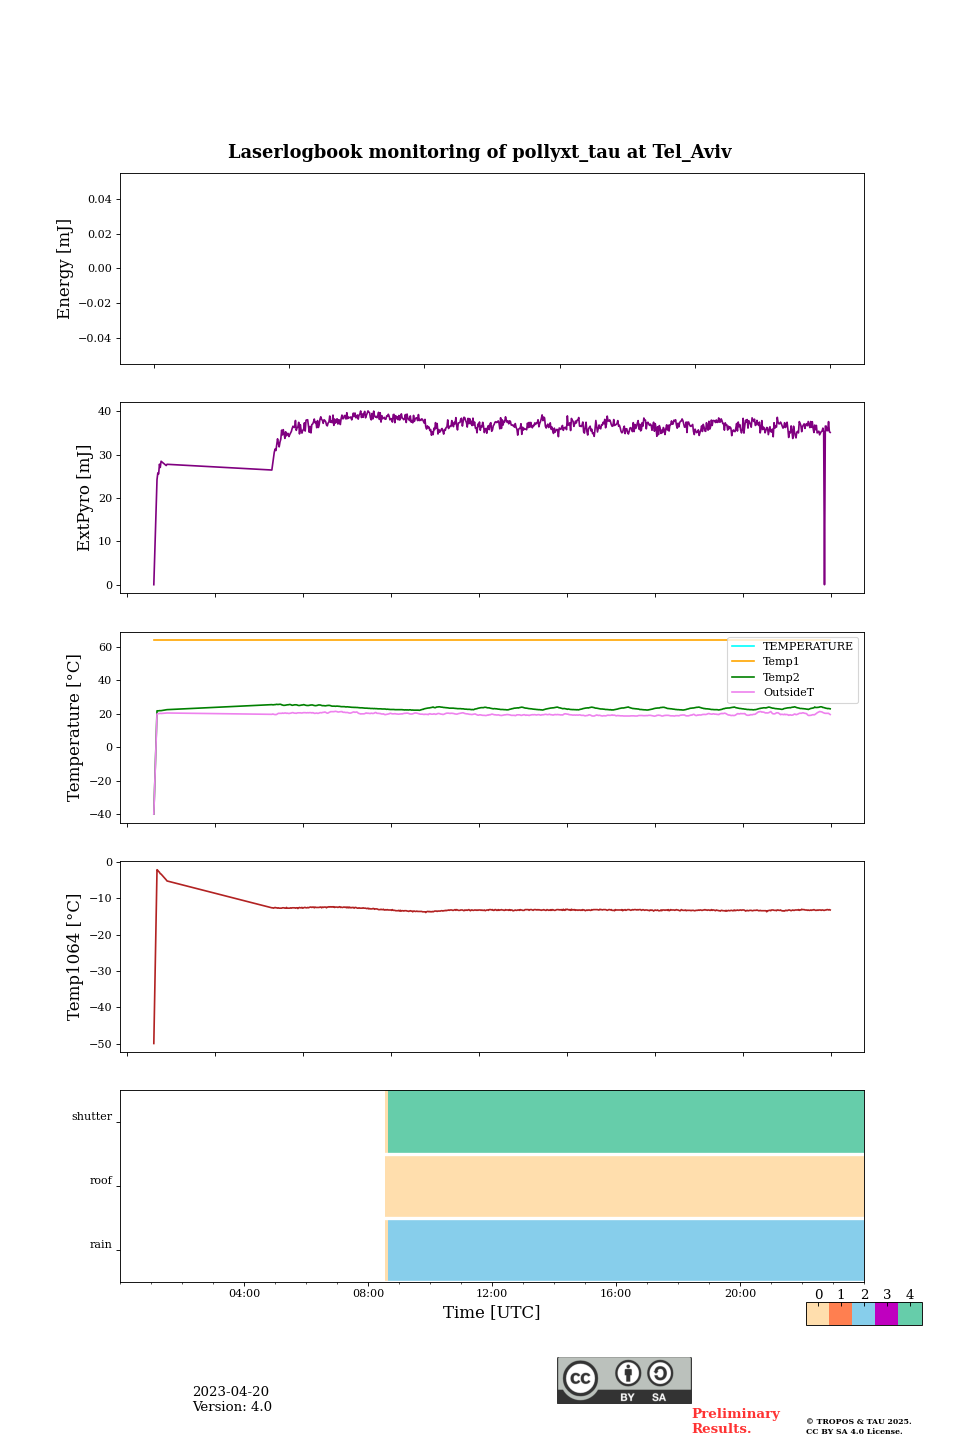960x1440 pixels.
Task: Click the 08:00 time tick label
Action: tap(368, 1293)
